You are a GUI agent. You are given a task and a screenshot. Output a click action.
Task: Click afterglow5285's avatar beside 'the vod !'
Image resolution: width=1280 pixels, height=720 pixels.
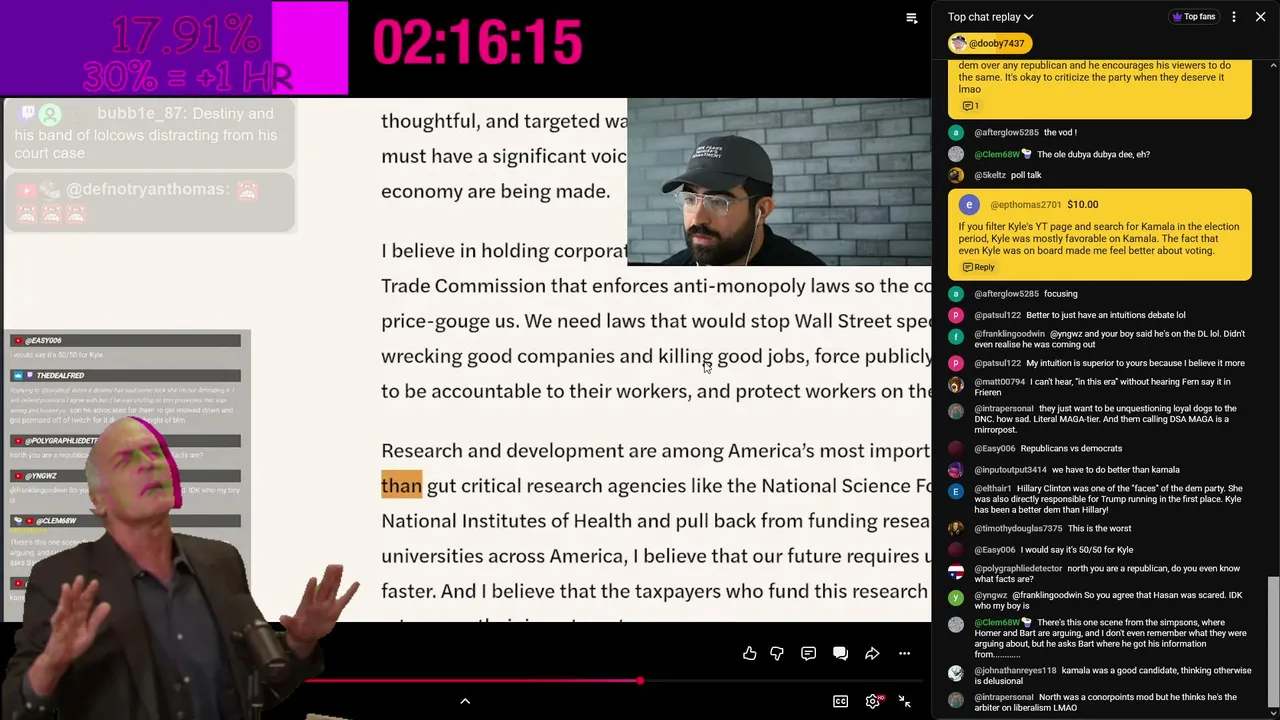956,133
